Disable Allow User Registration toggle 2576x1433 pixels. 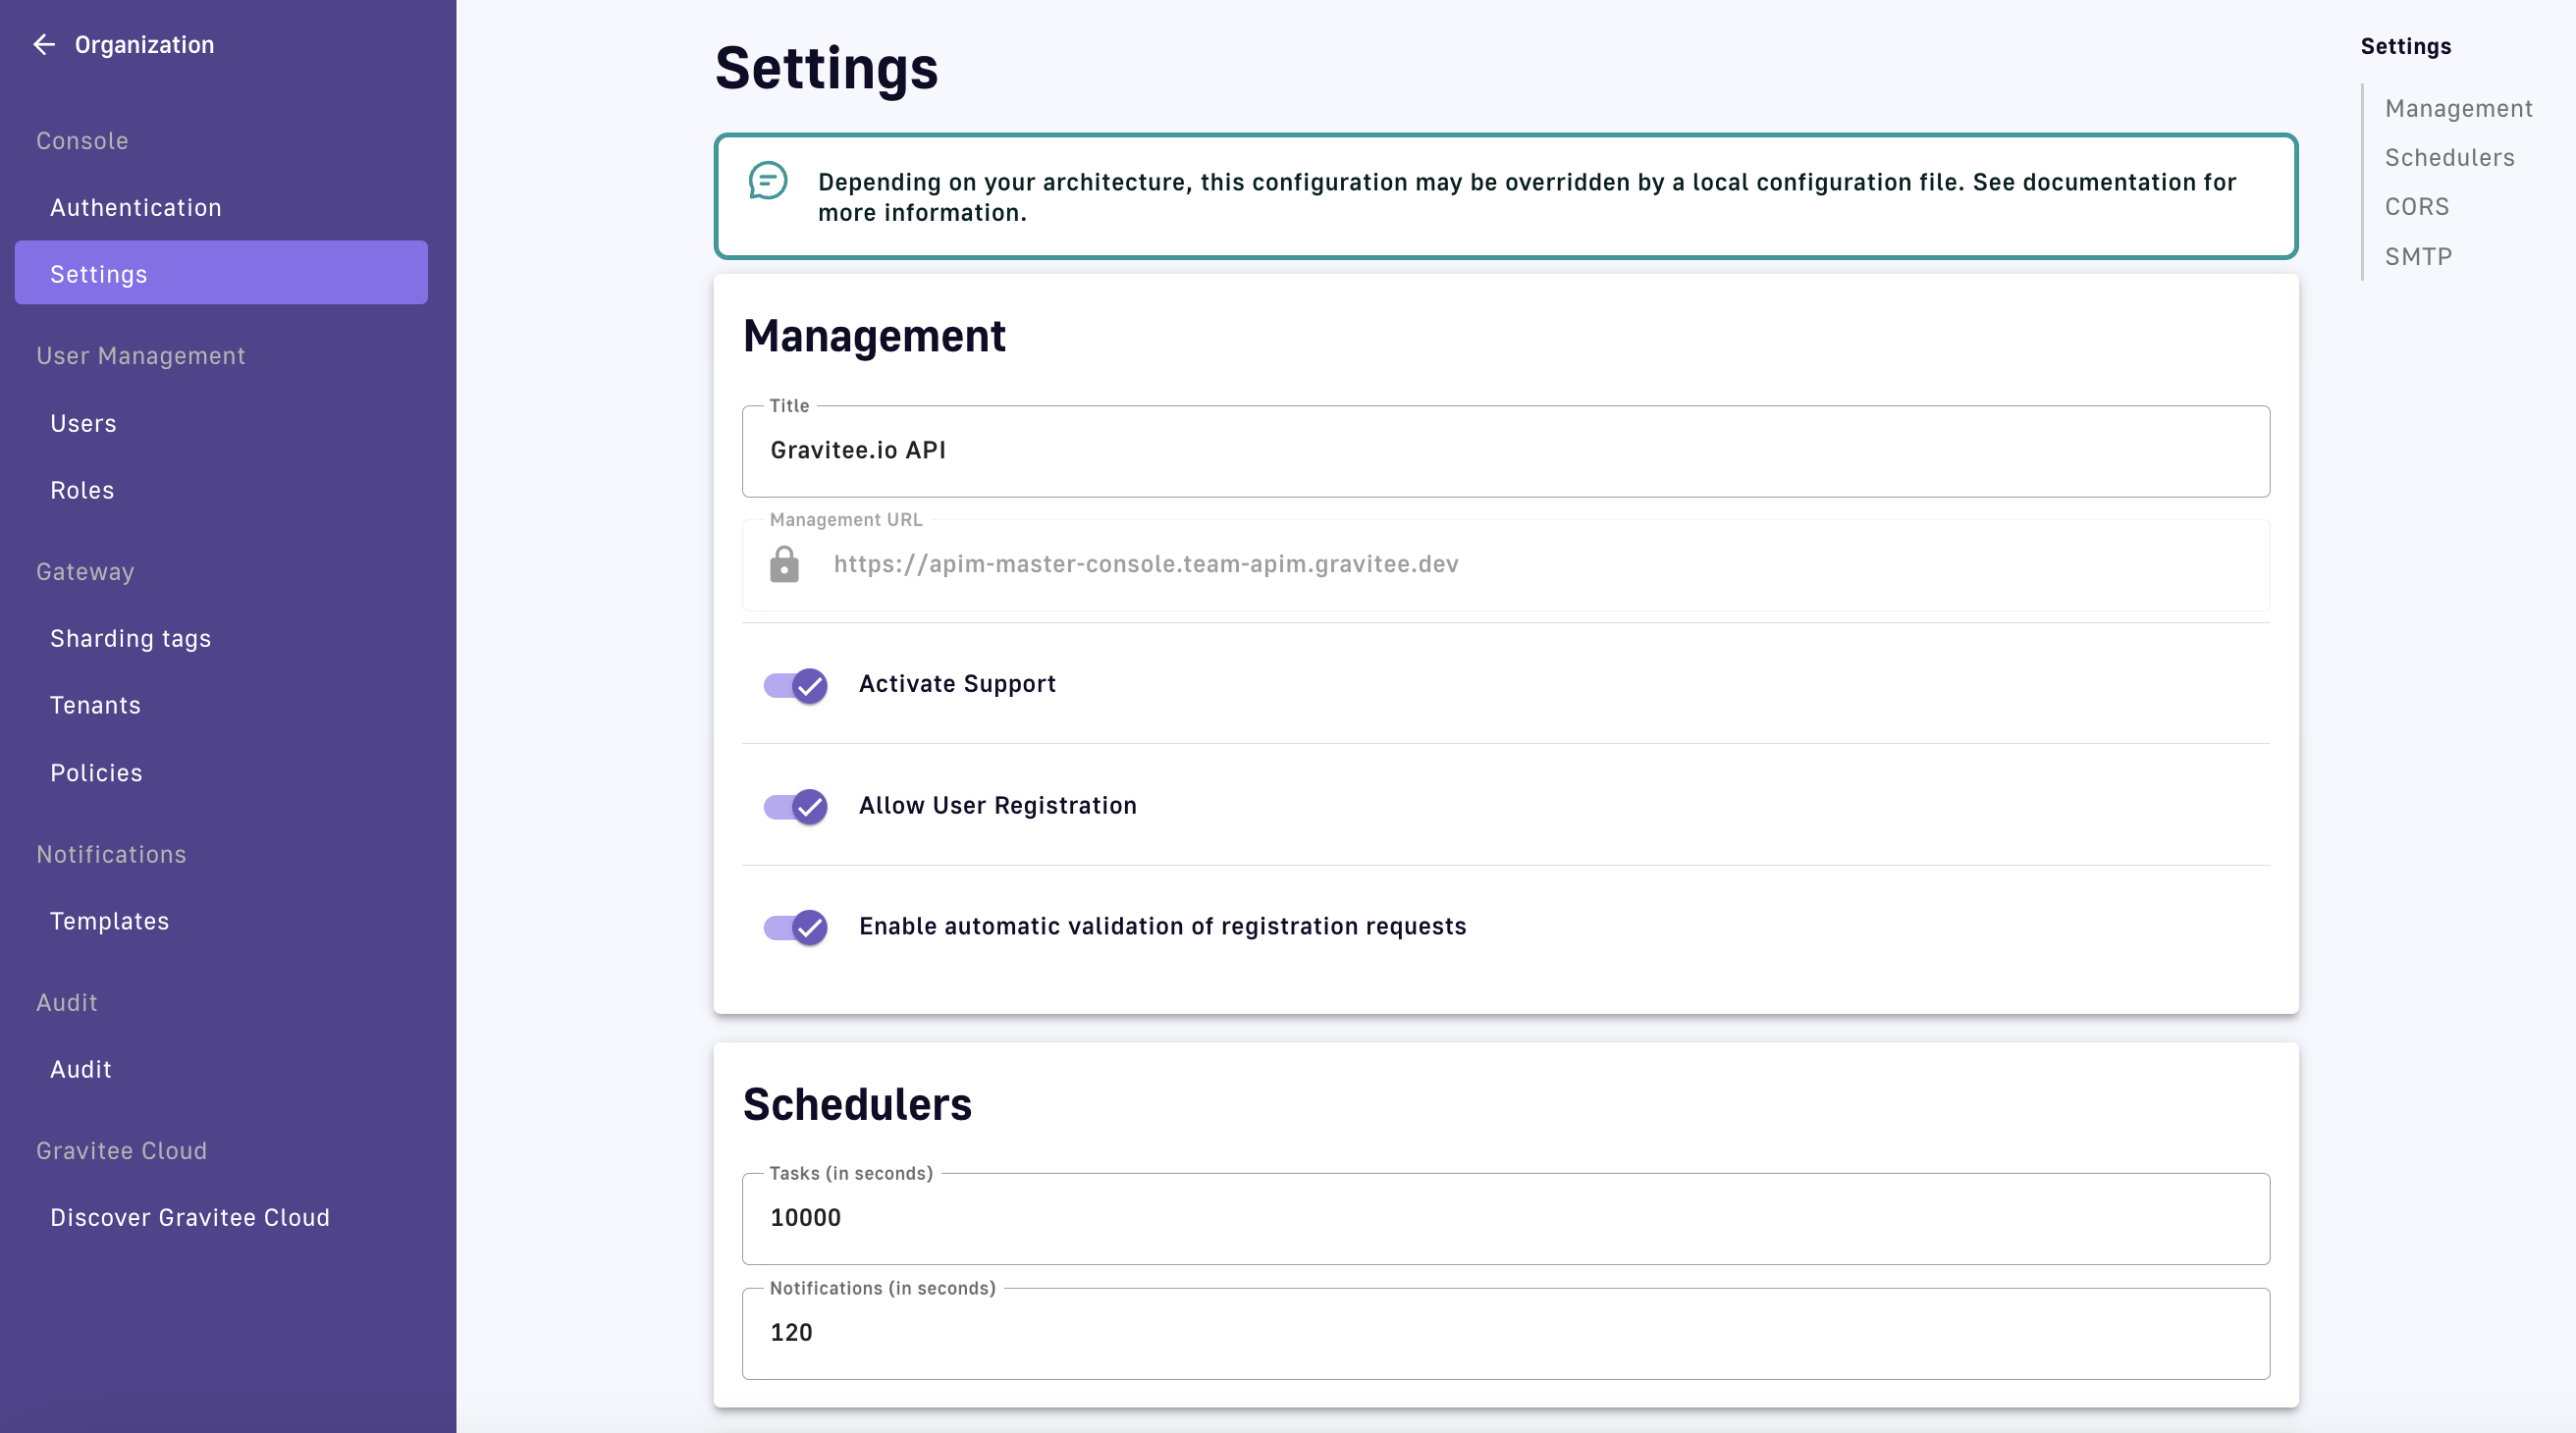pyautogui.click(x=795, y=806)
